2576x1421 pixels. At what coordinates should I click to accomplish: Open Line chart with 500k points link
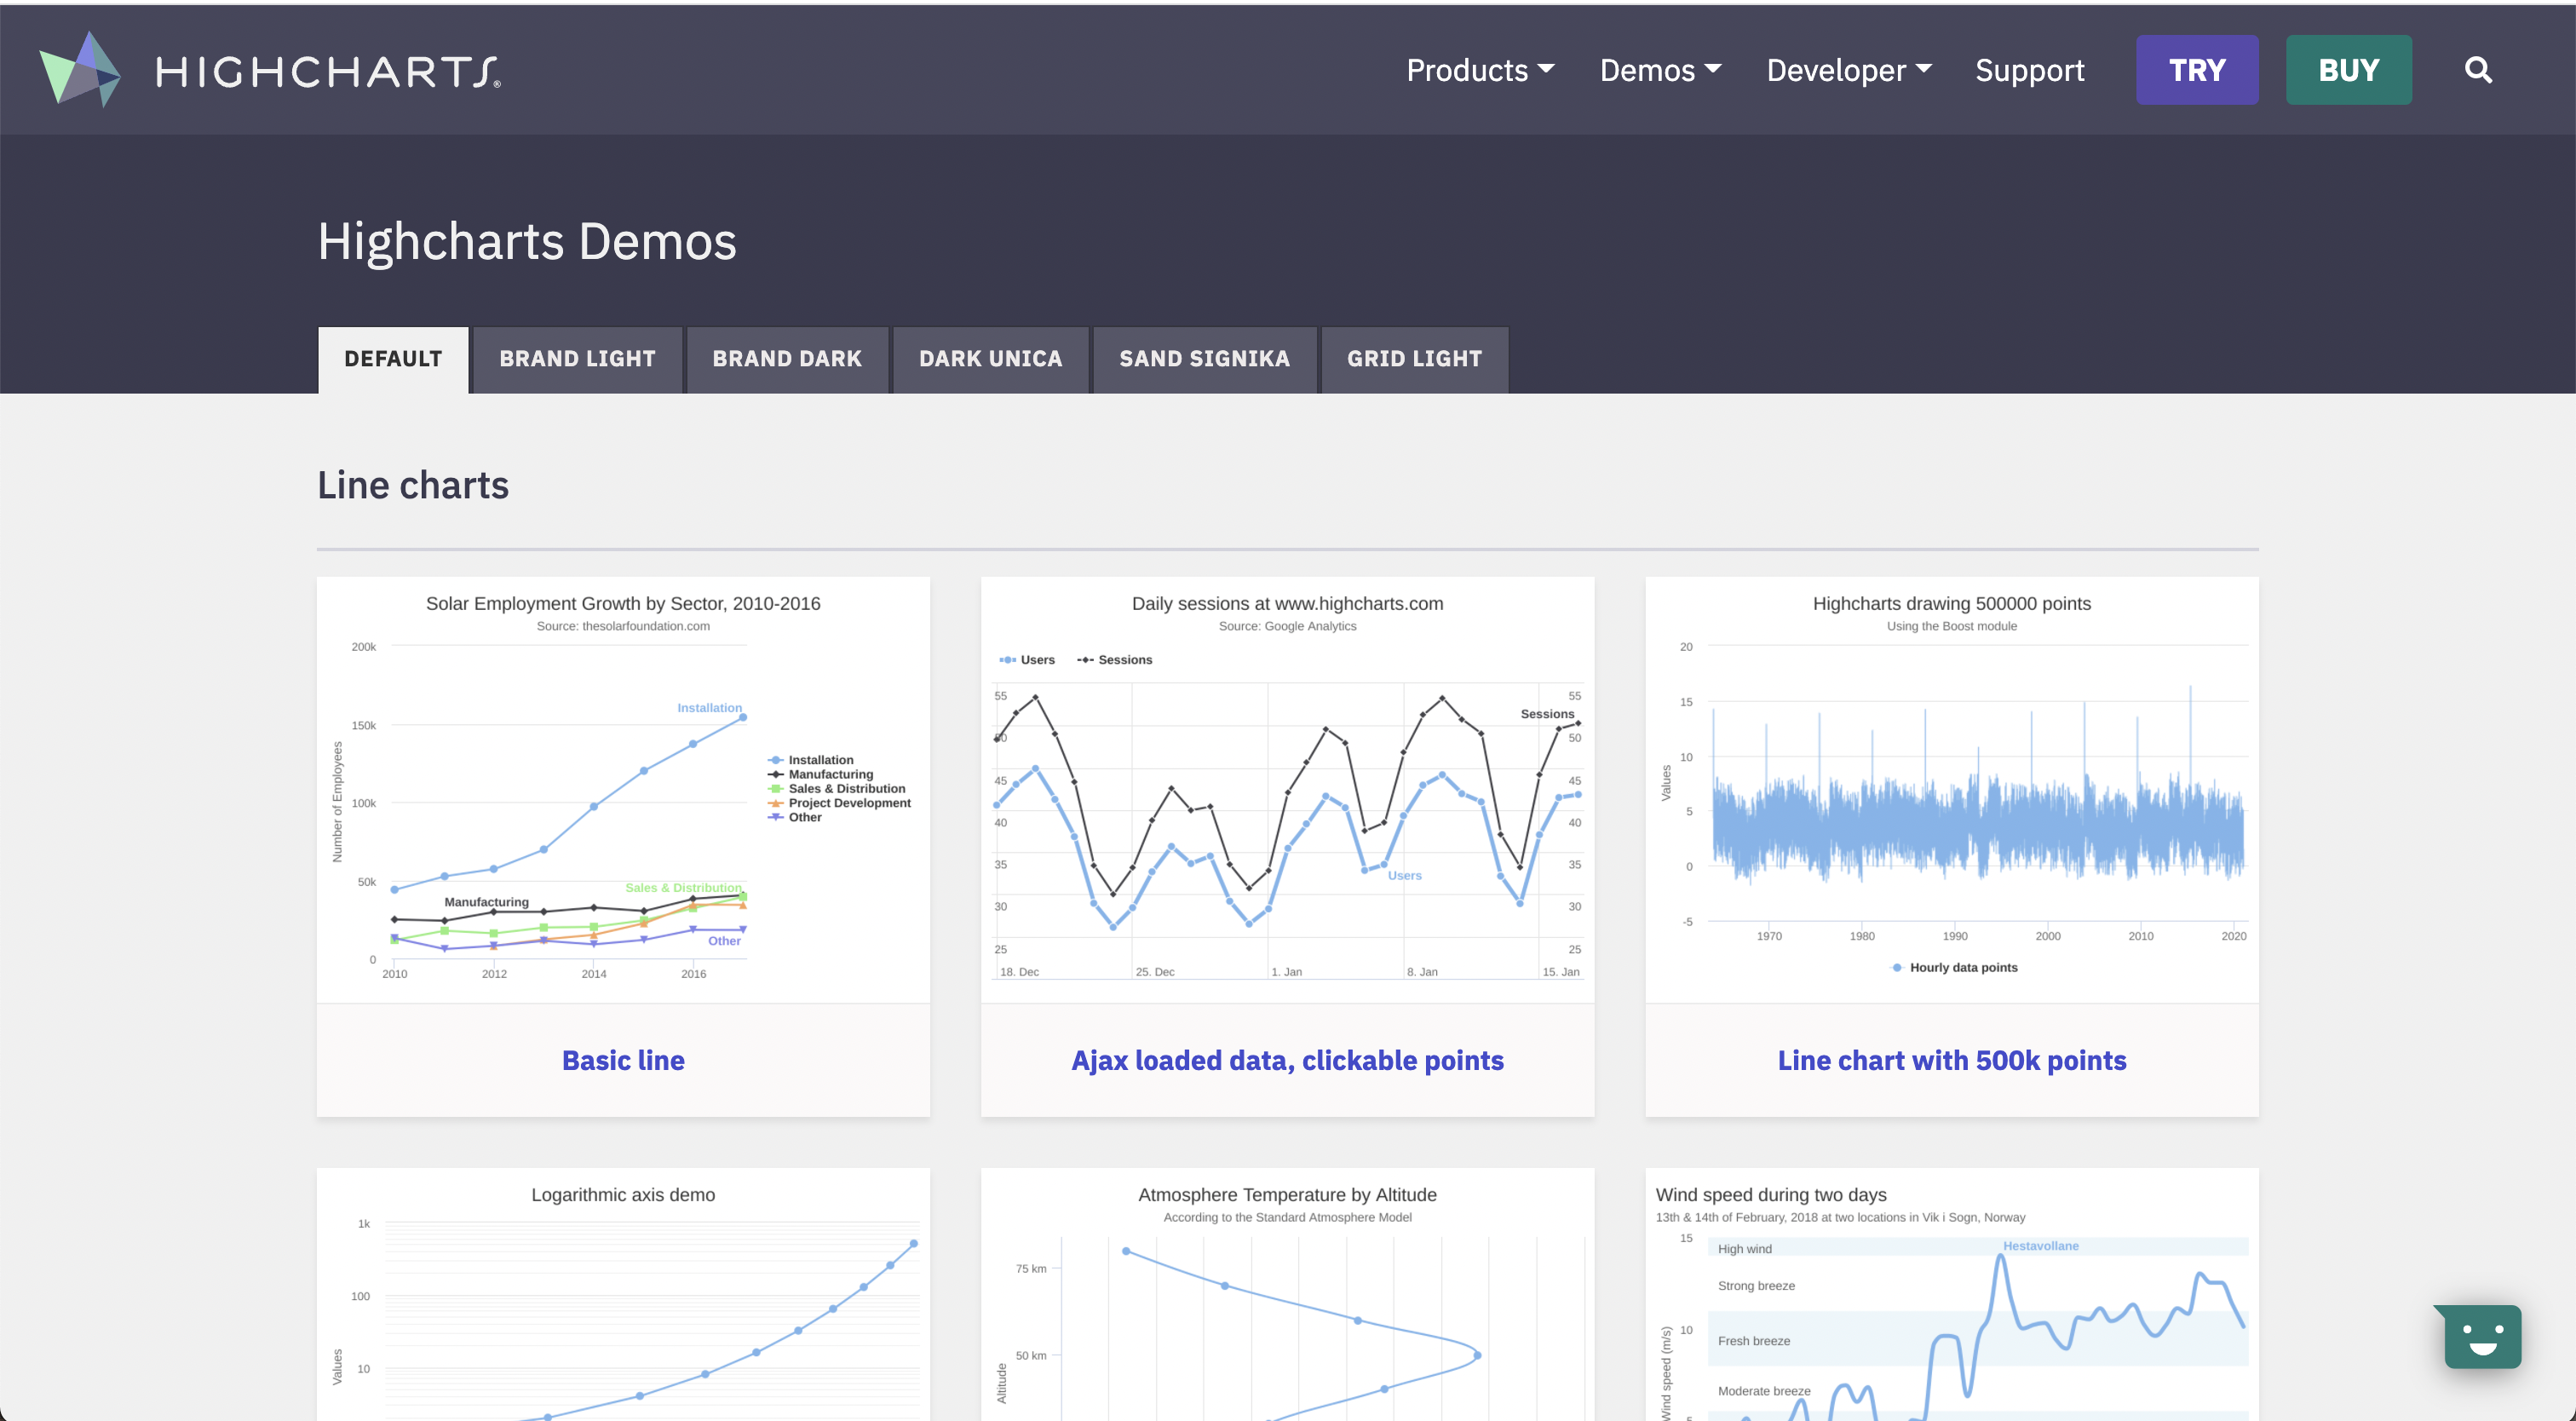point(1951,1060)
